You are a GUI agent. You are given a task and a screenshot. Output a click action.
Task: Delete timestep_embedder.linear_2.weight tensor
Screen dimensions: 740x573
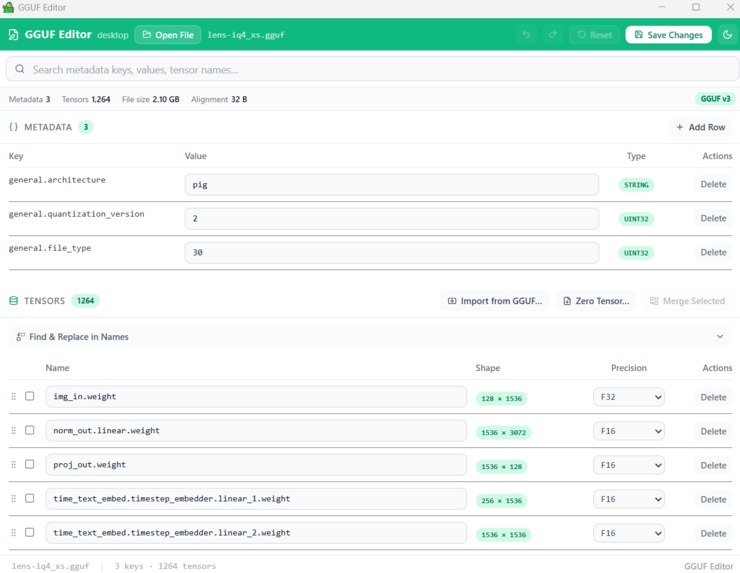pyautogui.click(x=713, y=533)
